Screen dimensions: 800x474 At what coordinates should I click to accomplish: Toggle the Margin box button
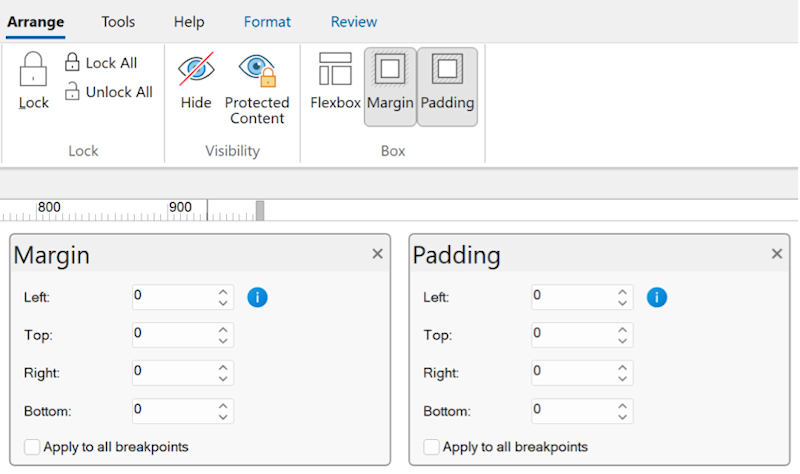(390, 71)
